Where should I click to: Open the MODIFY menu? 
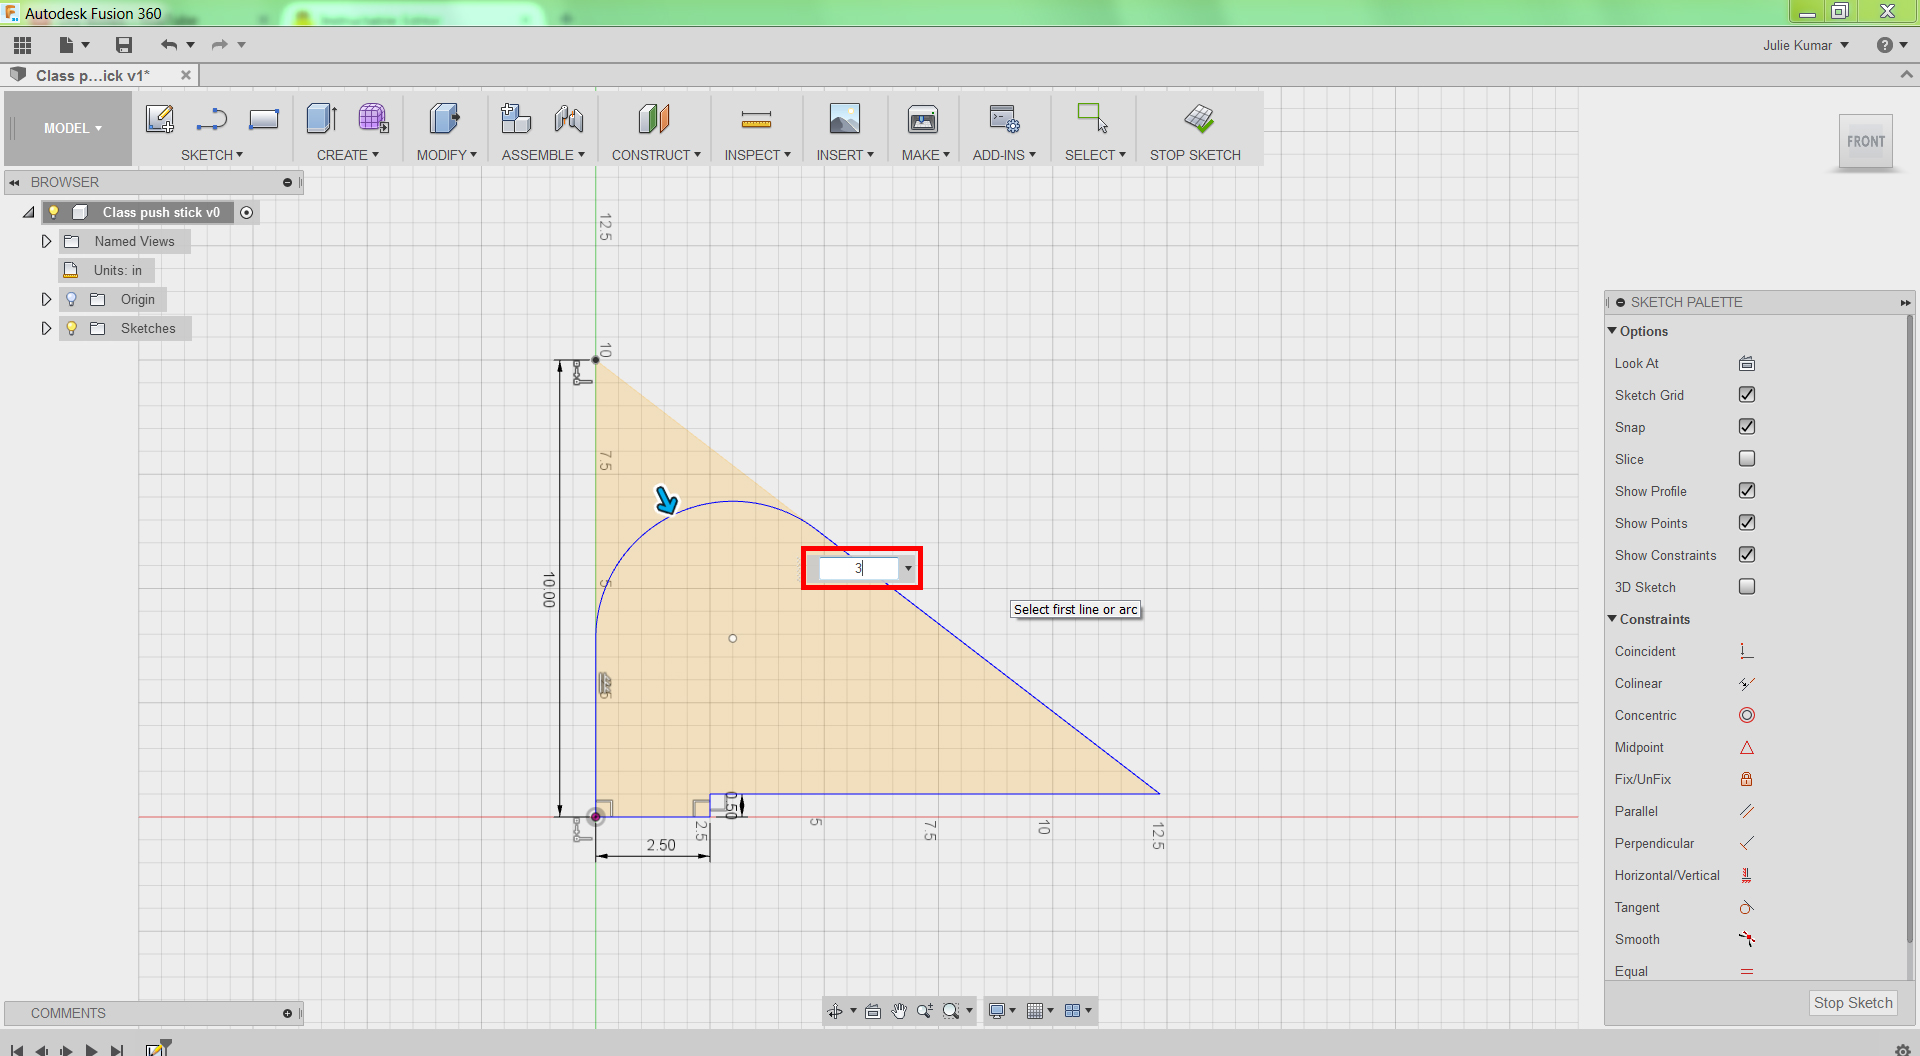(447, 155)
